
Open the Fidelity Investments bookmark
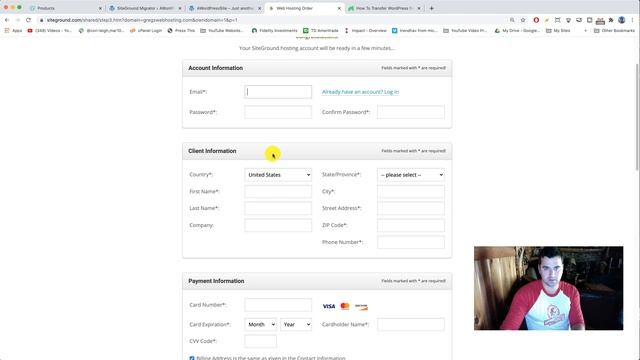pyautogui.click(x=274, y=31)
